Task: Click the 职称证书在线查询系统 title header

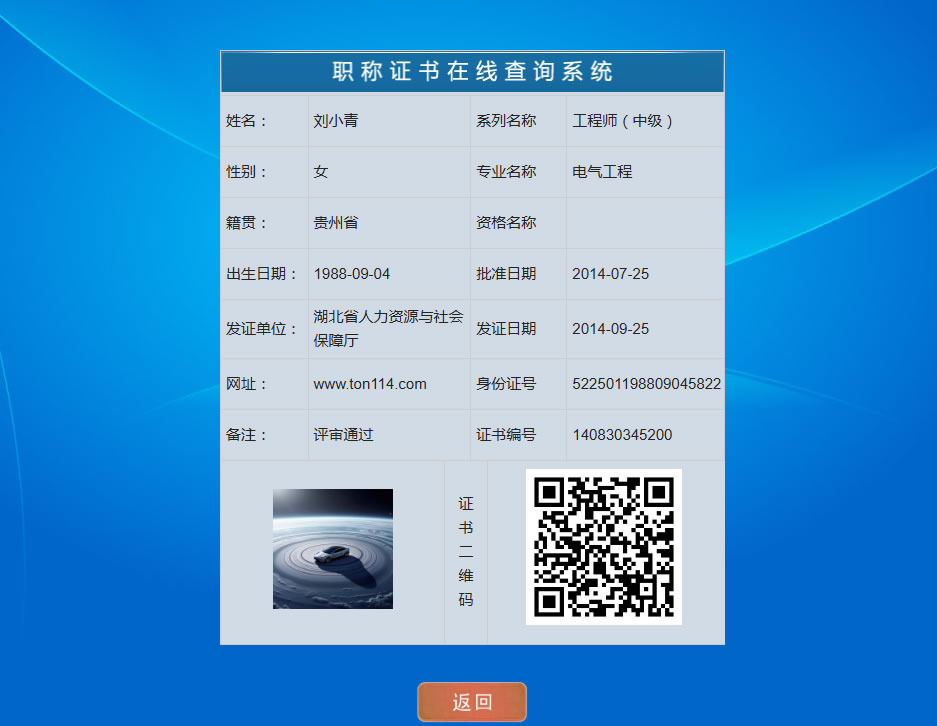Action: pyautogui.click(x=472, y=72)
